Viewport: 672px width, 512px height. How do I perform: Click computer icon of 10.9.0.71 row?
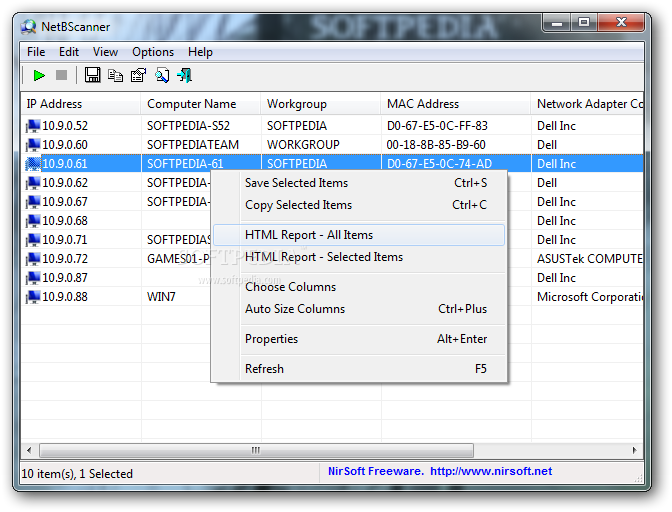click(33, 240)
